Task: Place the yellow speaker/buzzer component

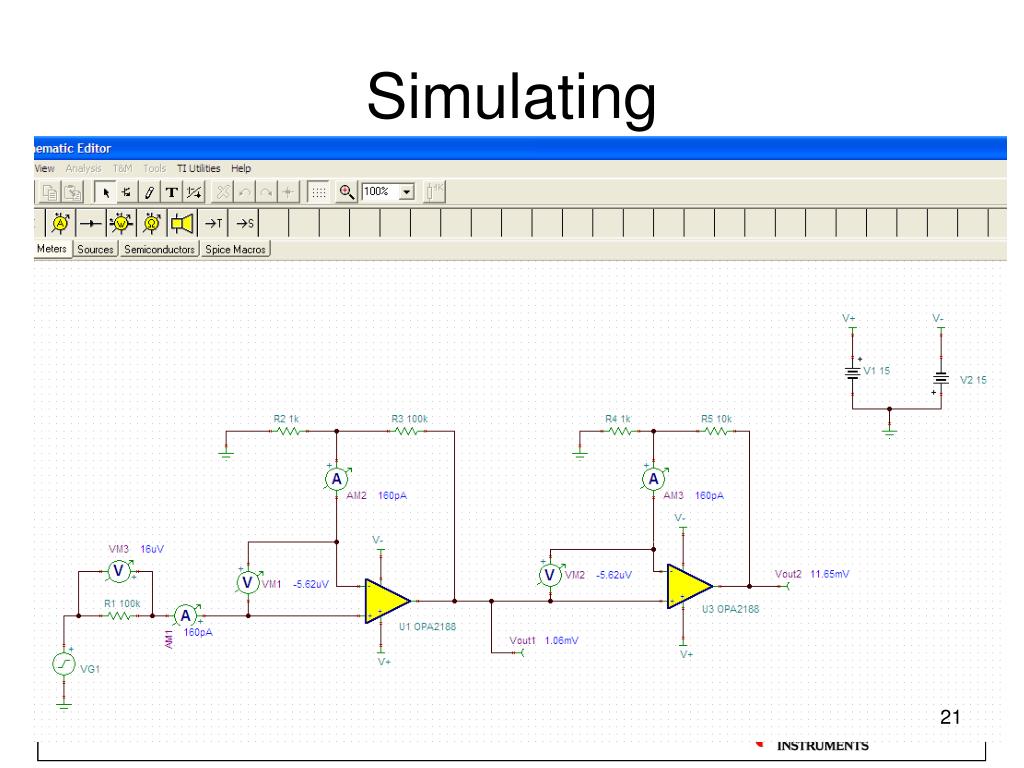Action: 182,223
